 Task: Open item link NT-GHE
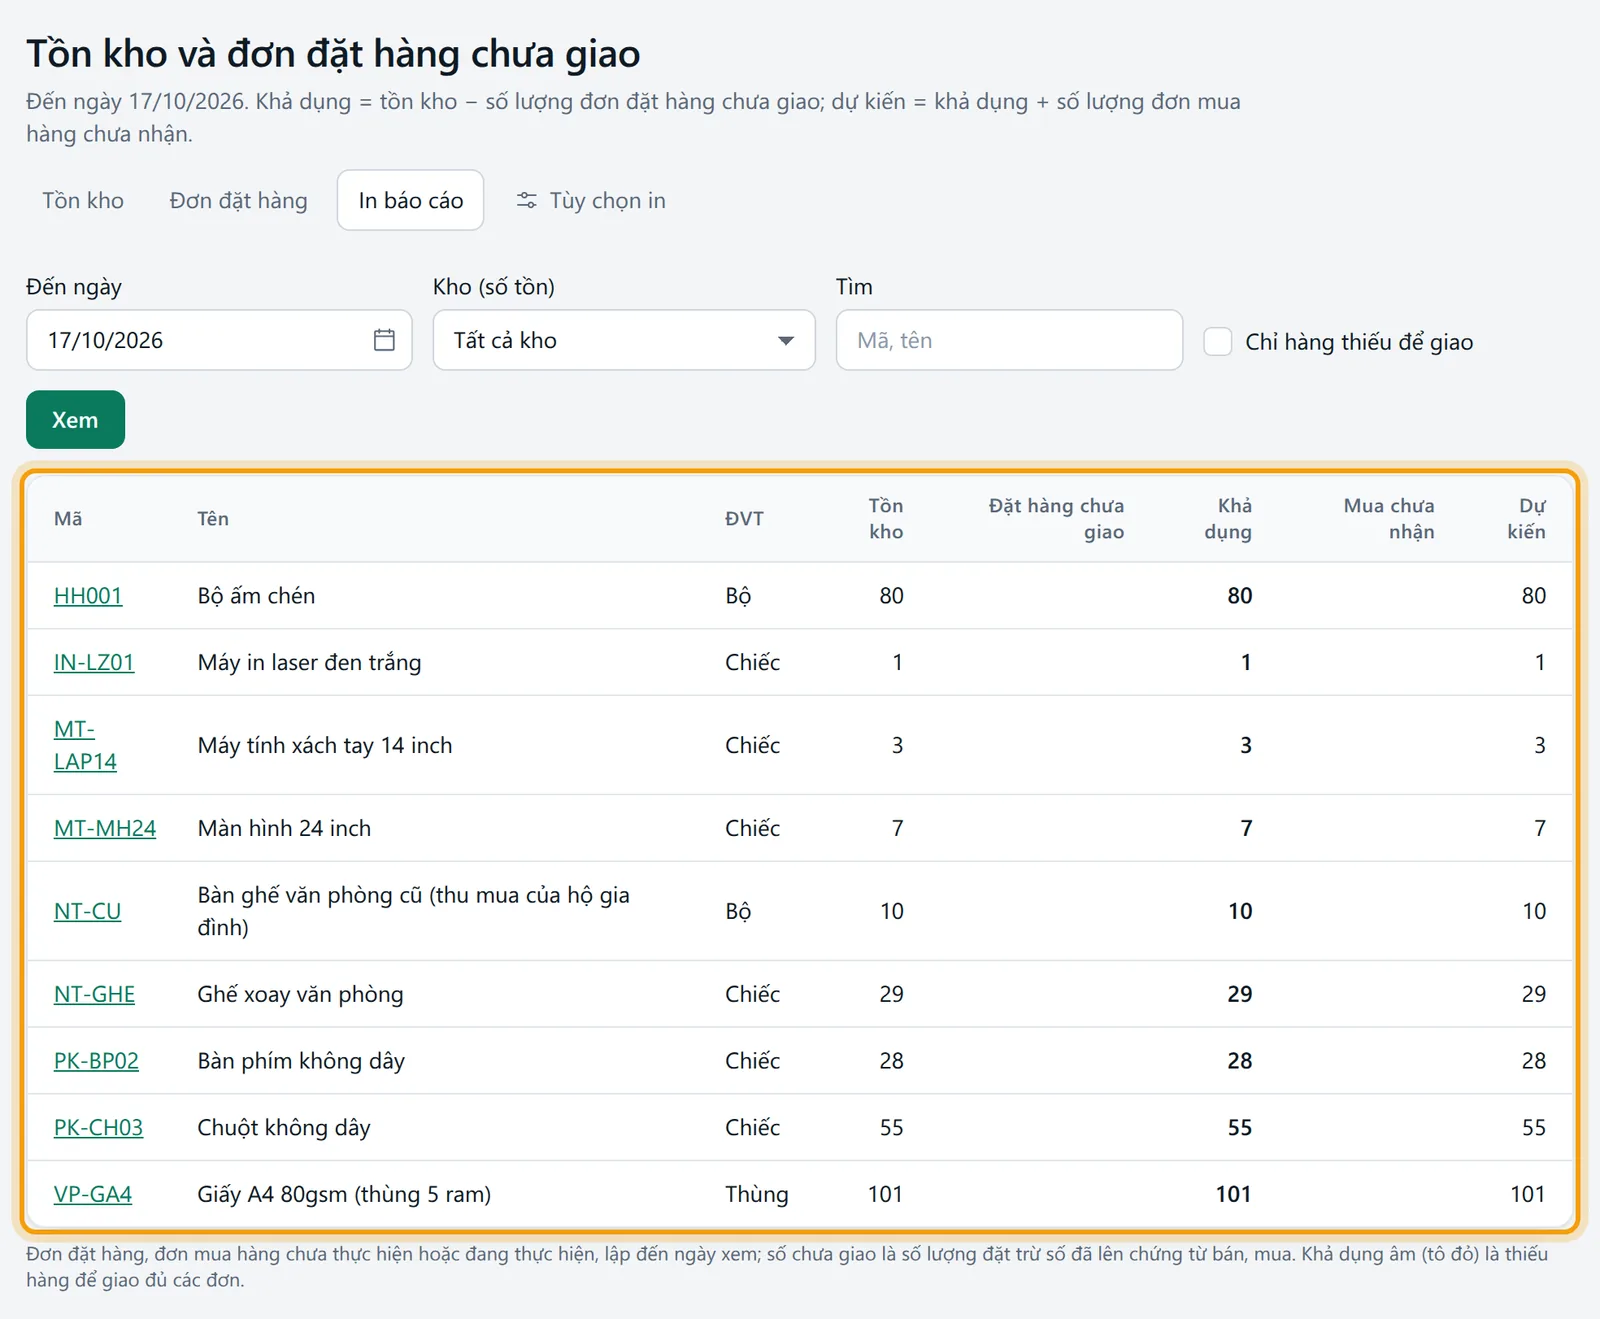point(94,994)
